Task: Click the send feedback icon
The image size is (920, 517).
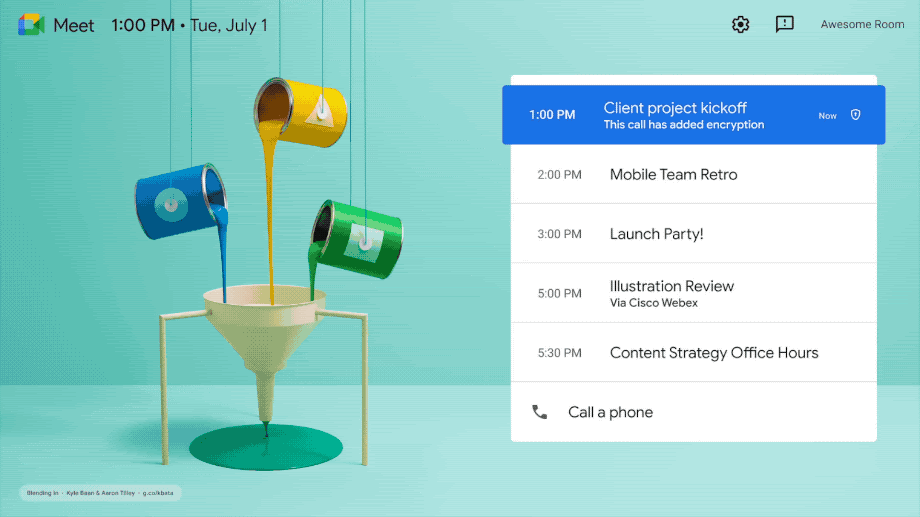Action: pos(784,24)
